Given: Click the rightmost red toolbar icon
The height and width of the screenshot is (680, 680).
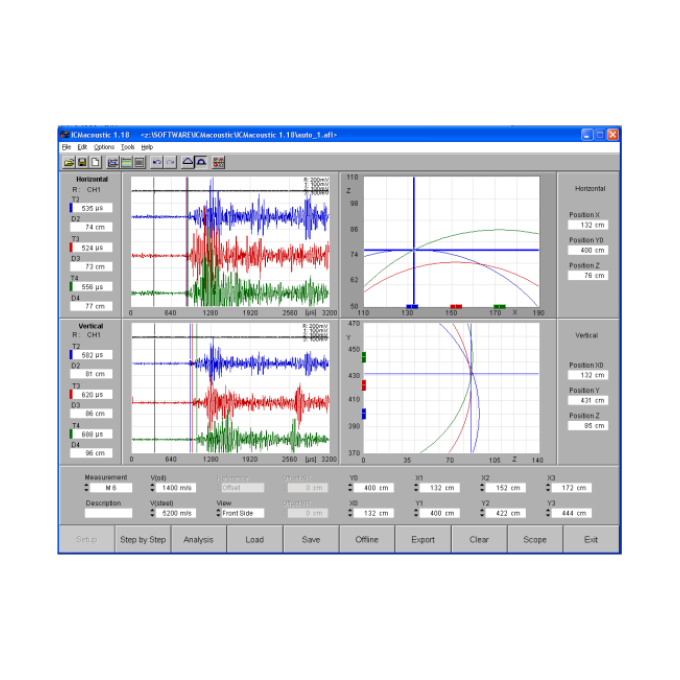Looking at the screenshot, I should pos(218,162).
